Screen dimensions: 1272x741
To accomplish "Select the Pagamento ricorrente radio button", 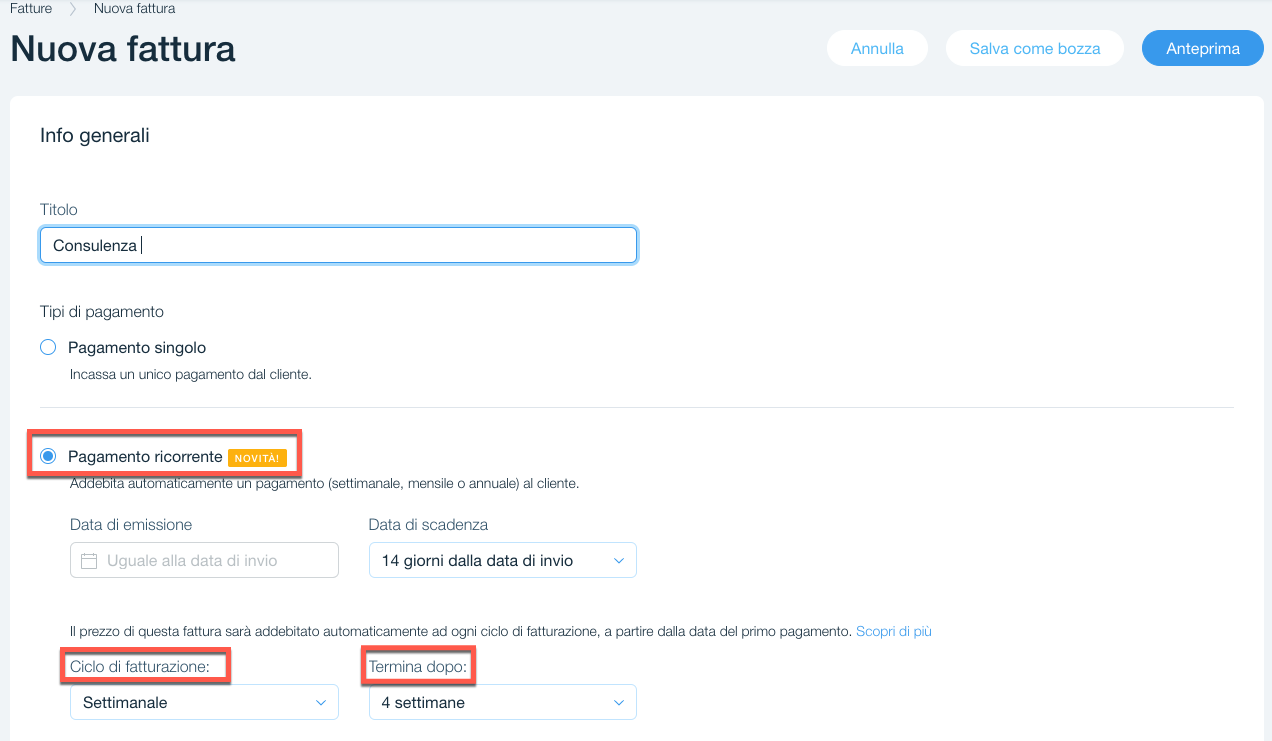I will tap(48, 457).
